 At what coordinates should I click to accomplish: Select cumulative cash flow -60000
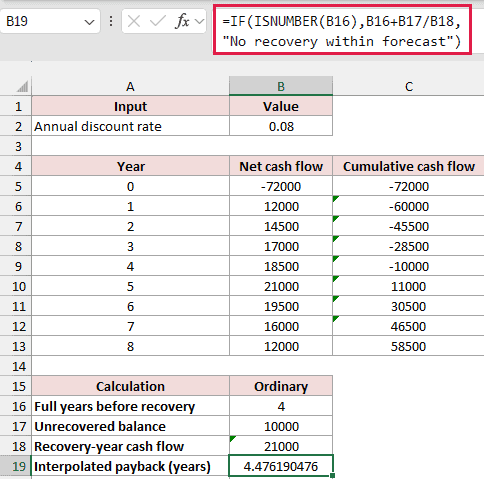pyautogui.click(x=408, y=206)
